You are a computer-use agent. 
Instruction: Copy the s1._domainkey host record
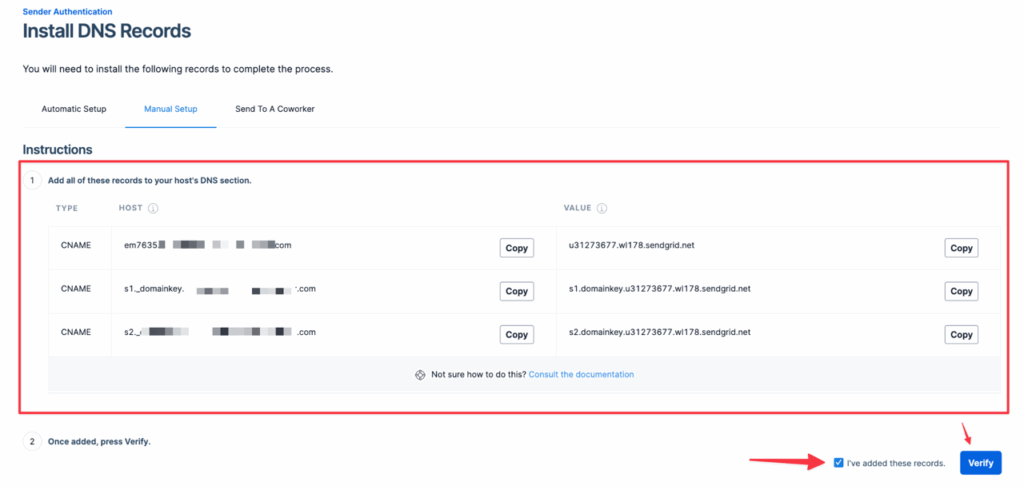click(x=517, y=292)
